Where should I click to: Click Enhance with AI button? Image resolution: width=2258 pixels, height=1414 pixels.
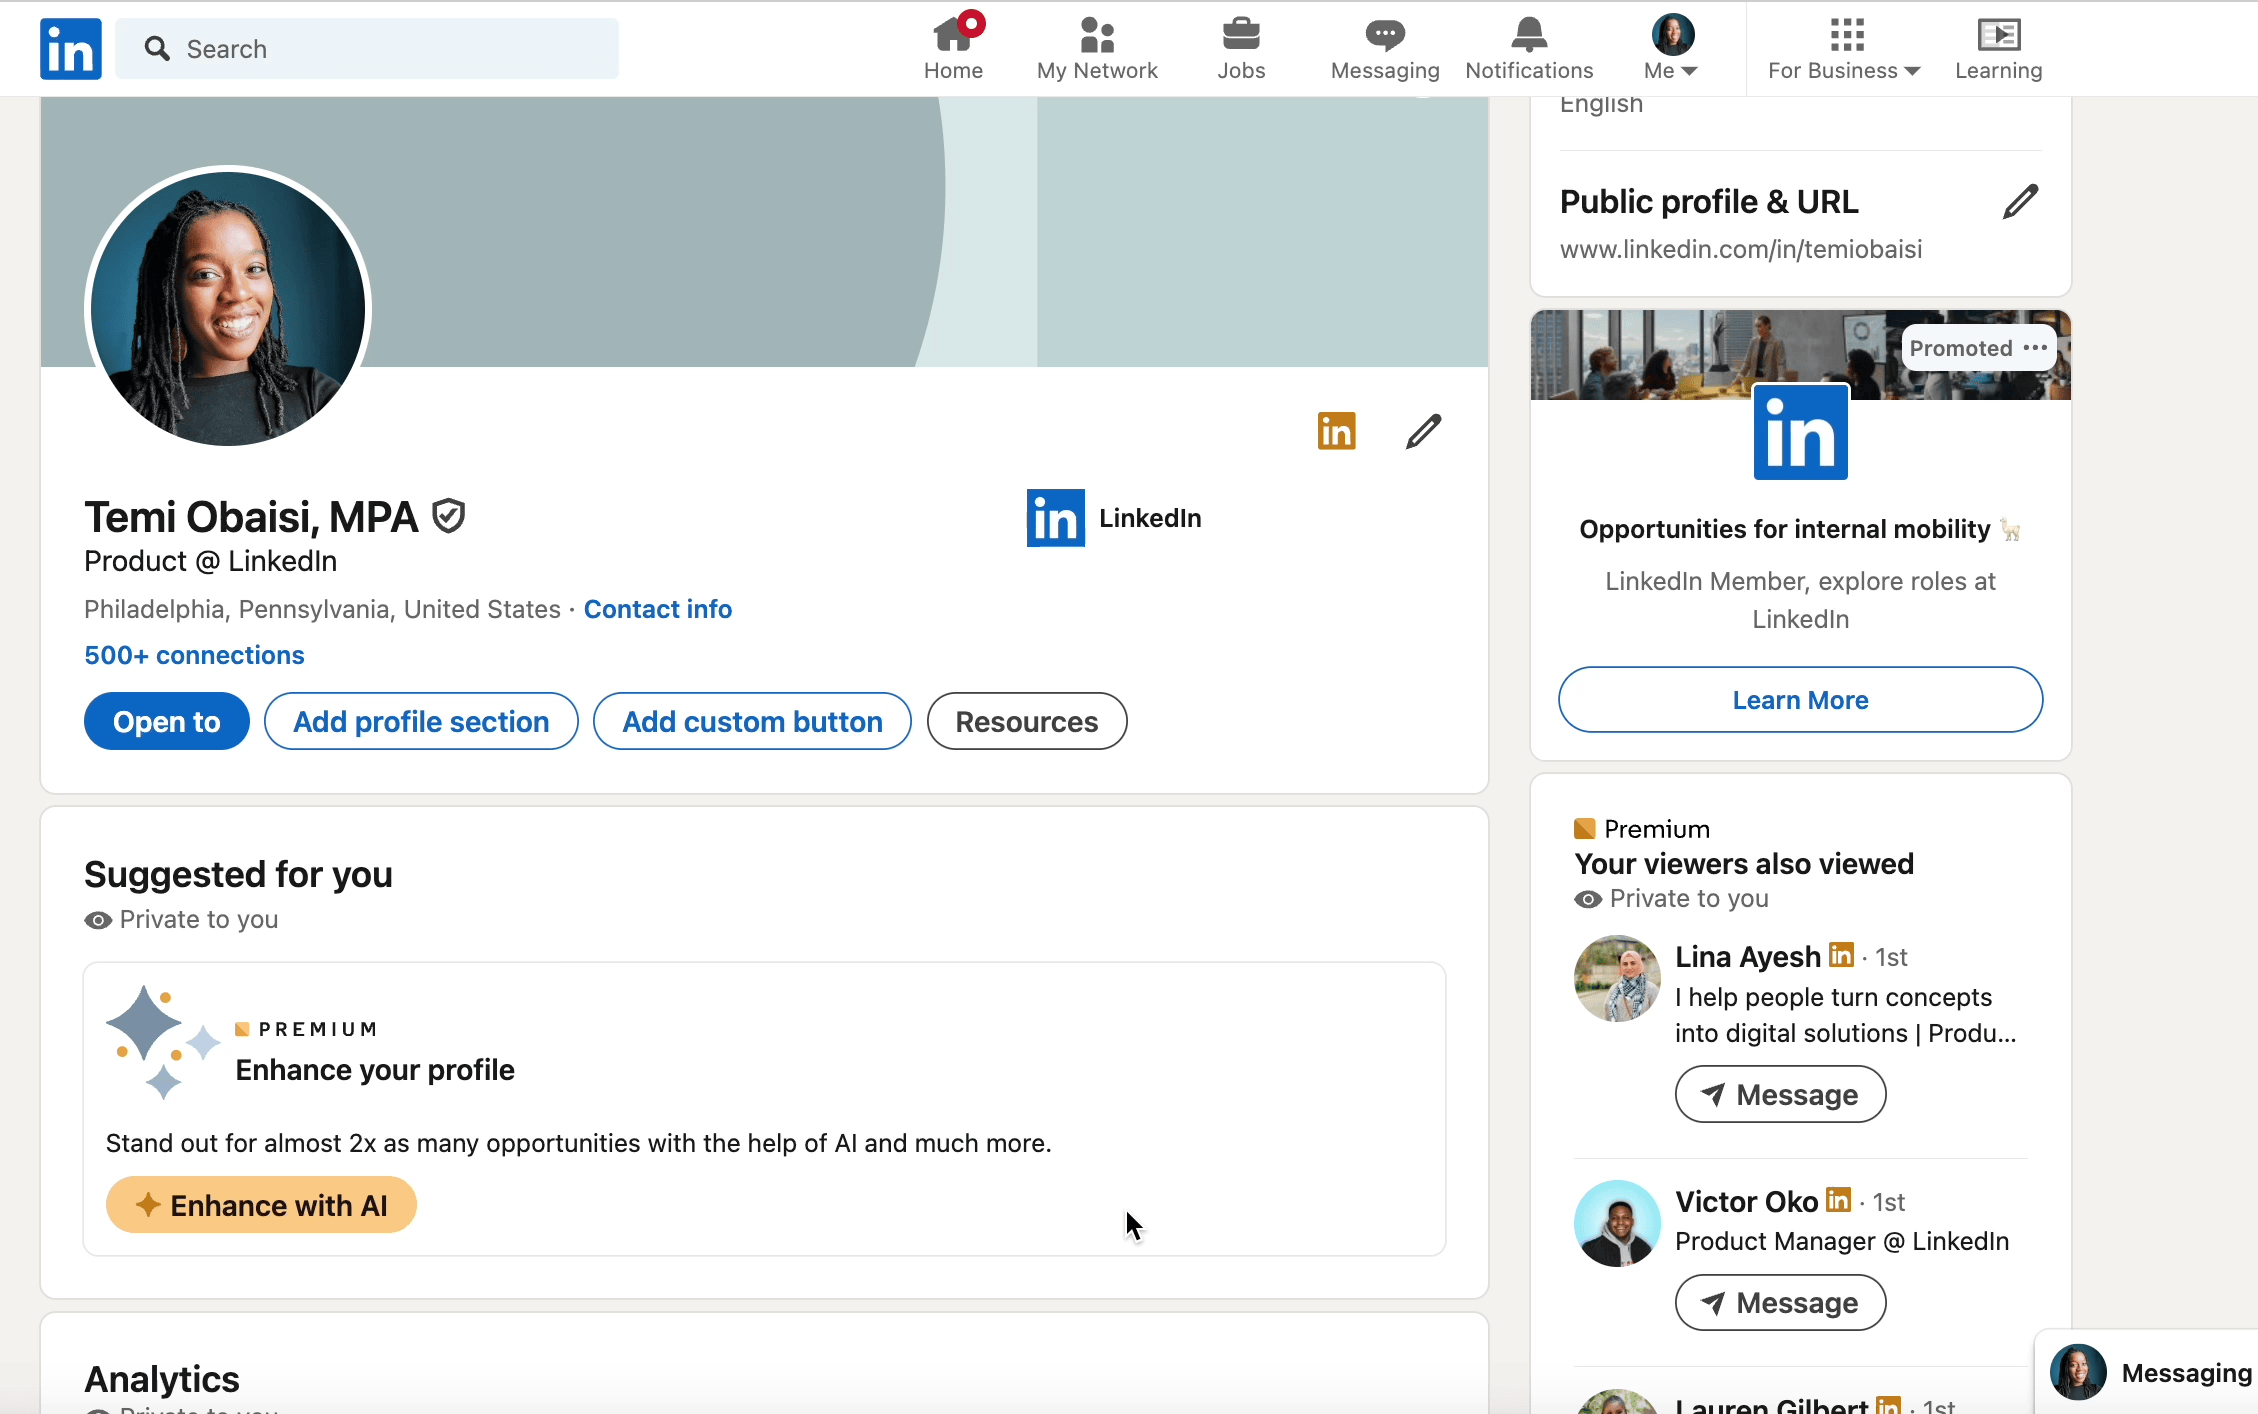(261, 1205)
